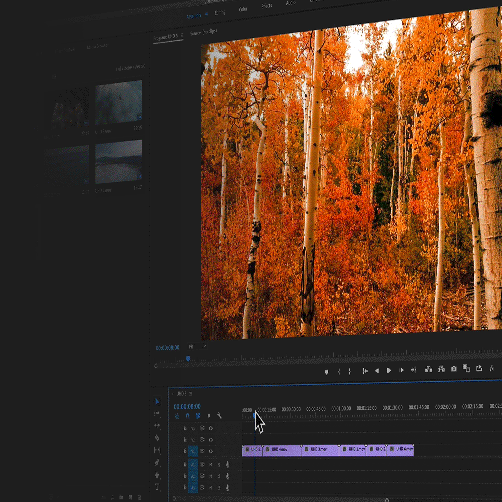Click the Program monitor scrubber playhead
This screenshot has width=502, height=502.
pos(188,359)
